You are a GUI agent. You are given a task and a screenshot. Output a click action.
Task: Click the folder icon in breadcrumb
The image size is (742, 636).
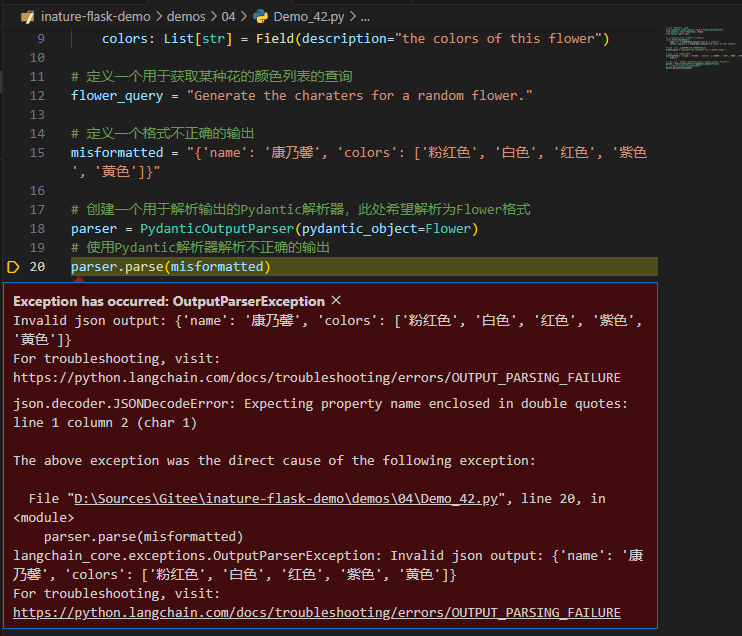27,17
